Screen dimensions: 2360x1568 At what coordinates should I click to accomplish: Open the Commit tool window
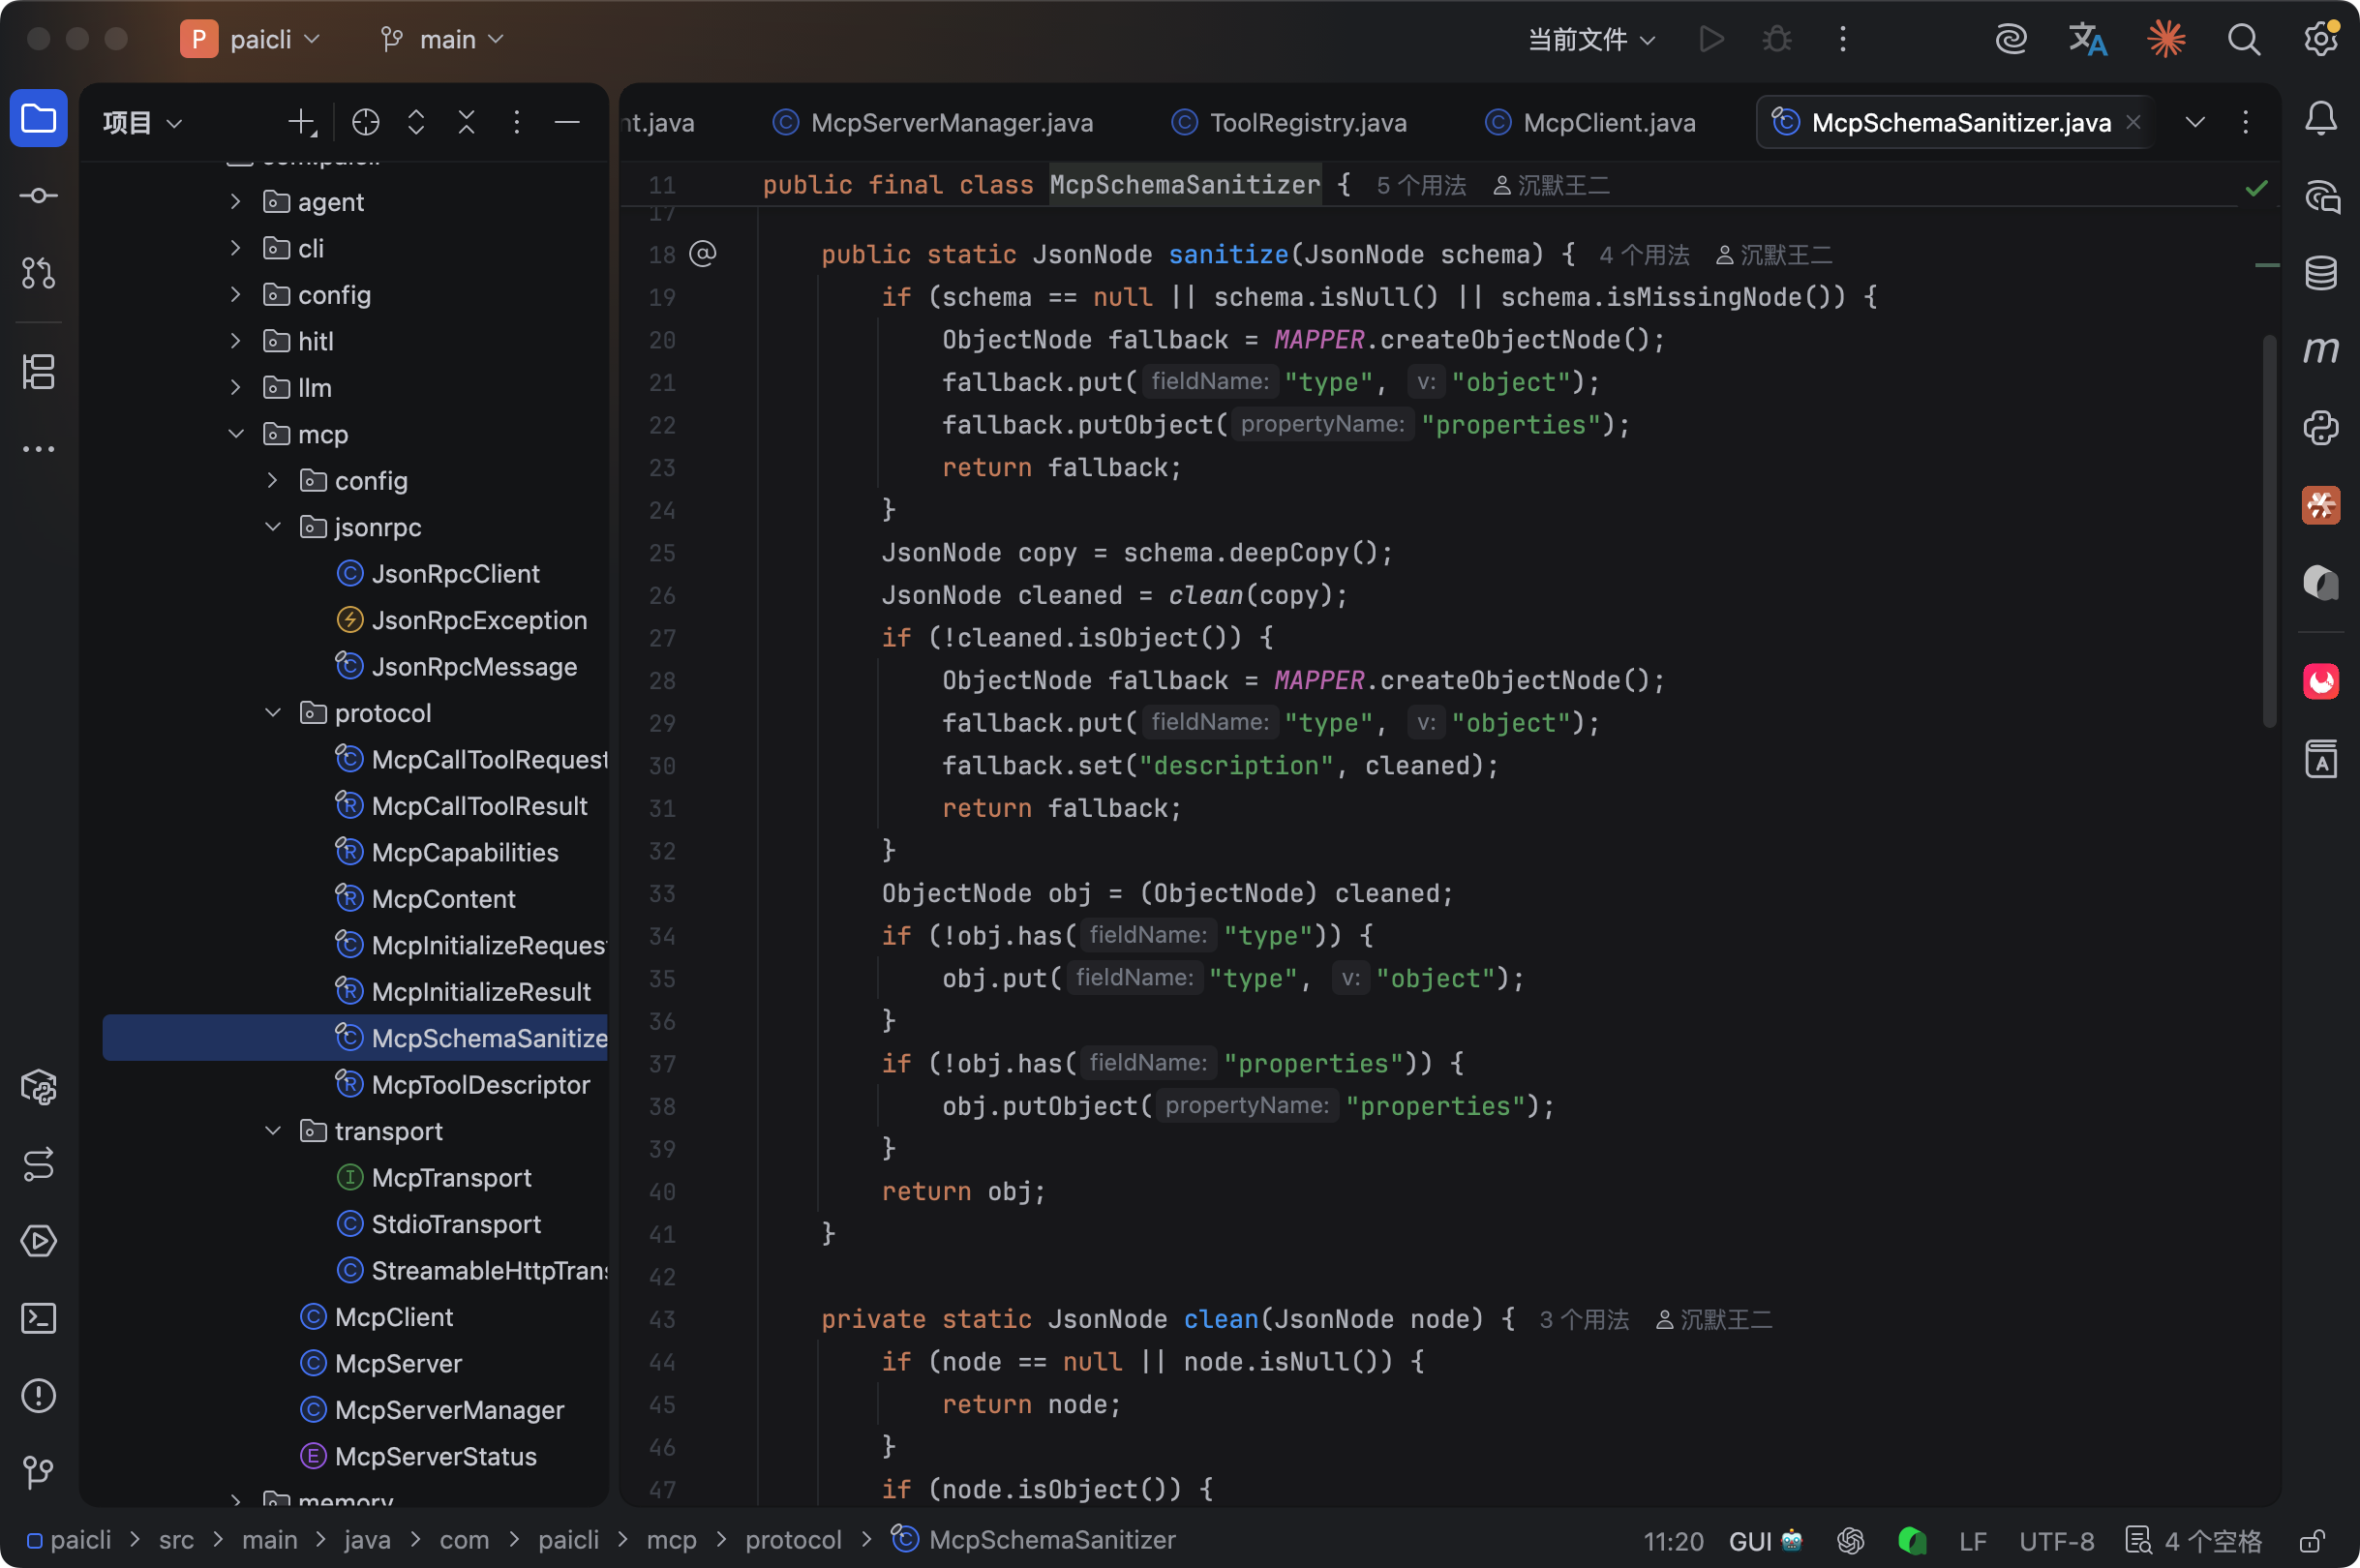pos(38,196)
